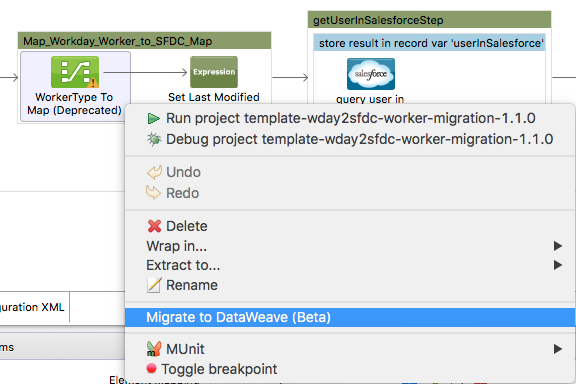Click the Redo menu entry

click(350, 193)
